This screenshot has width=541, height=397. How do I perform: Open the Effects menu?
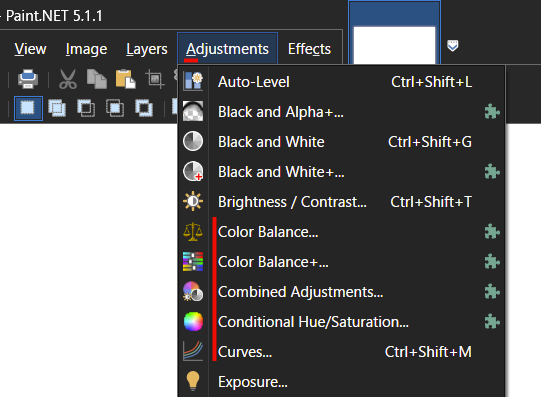coord(309,49)
